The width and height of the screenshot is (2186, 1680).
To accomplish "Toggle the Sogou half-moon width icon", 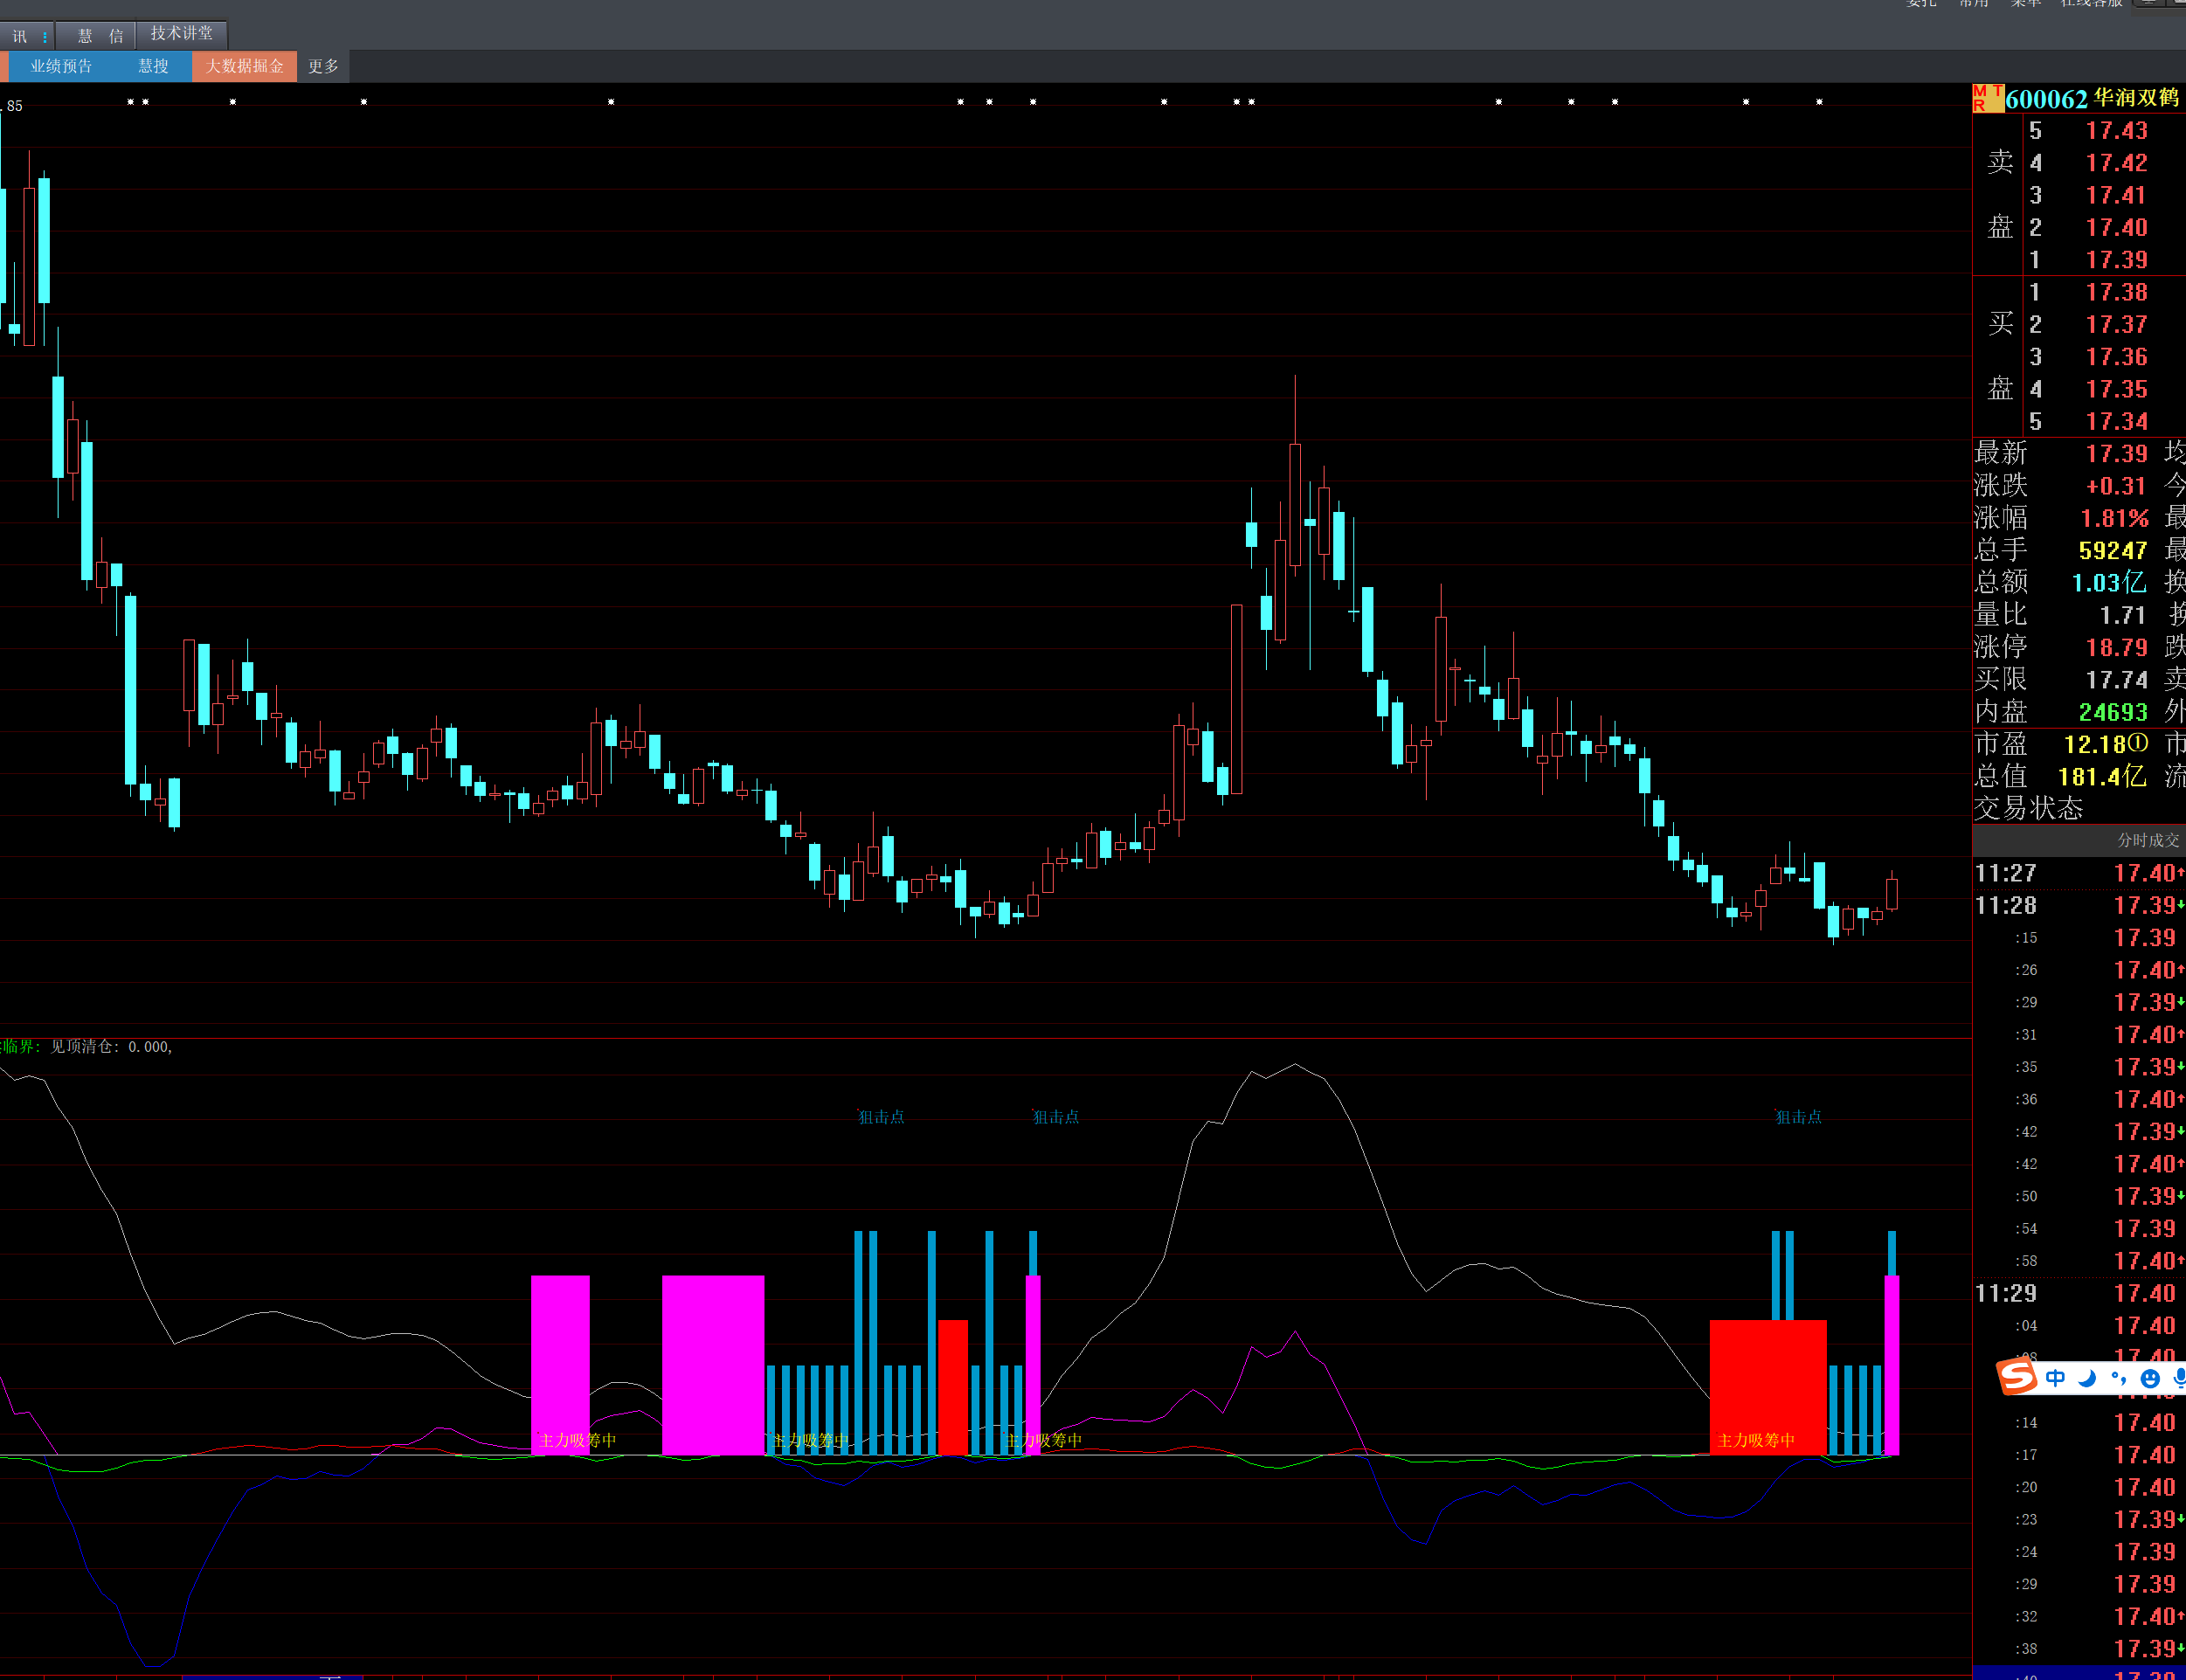I will point(2087,1378).
